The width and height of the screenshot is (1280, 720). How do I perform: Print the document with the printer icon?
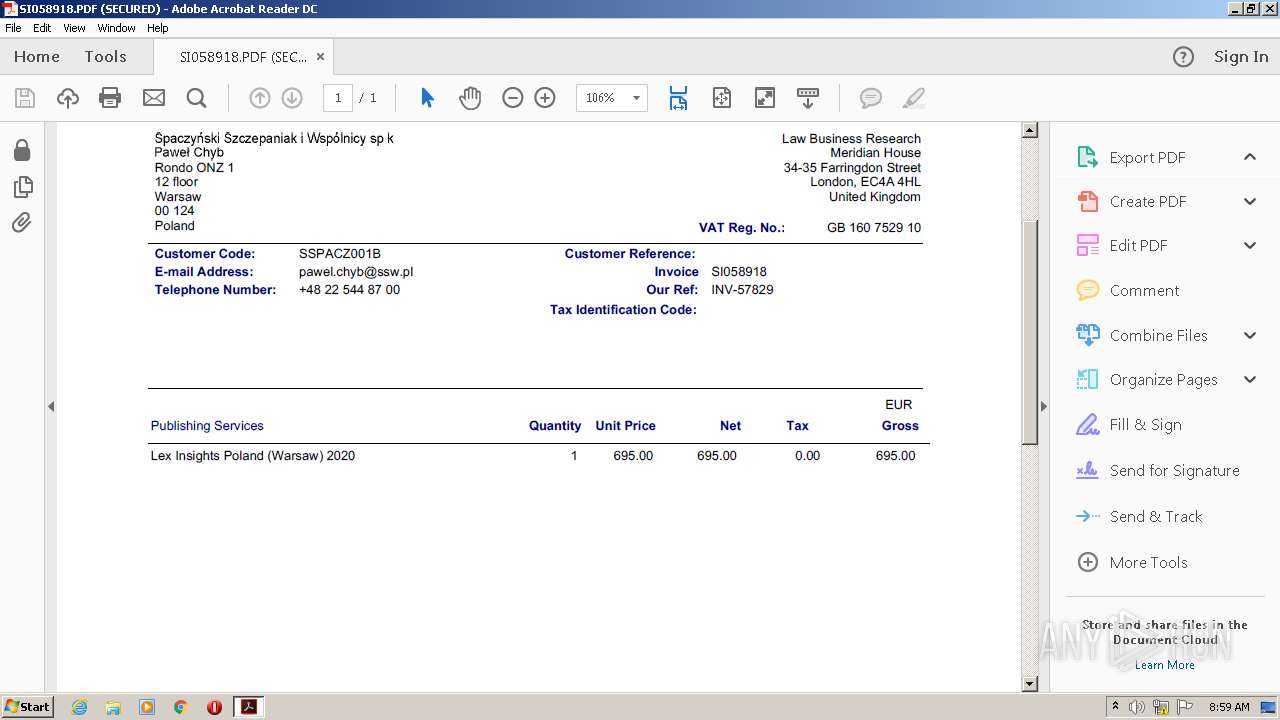[110, 98]
